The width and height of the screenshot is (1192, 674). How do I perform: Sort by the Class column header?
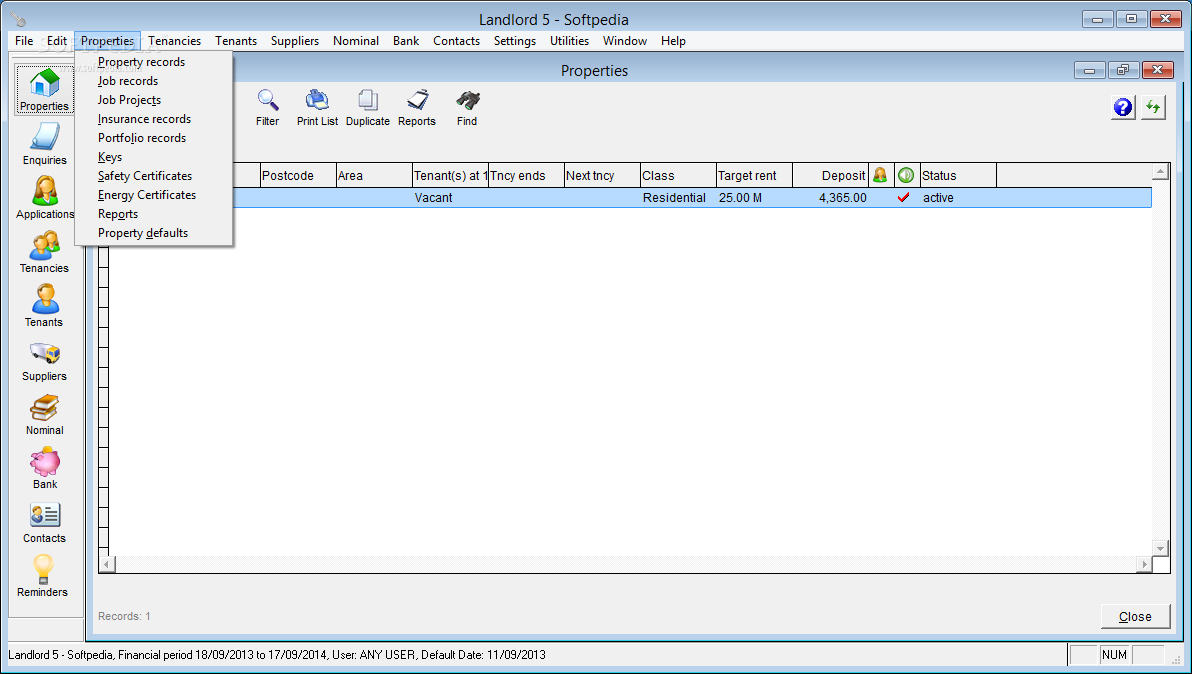[x=678, y=176]
